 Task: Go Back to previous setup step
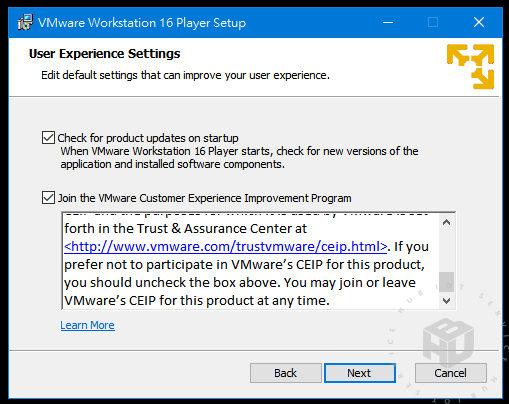[x=286, y=373]
